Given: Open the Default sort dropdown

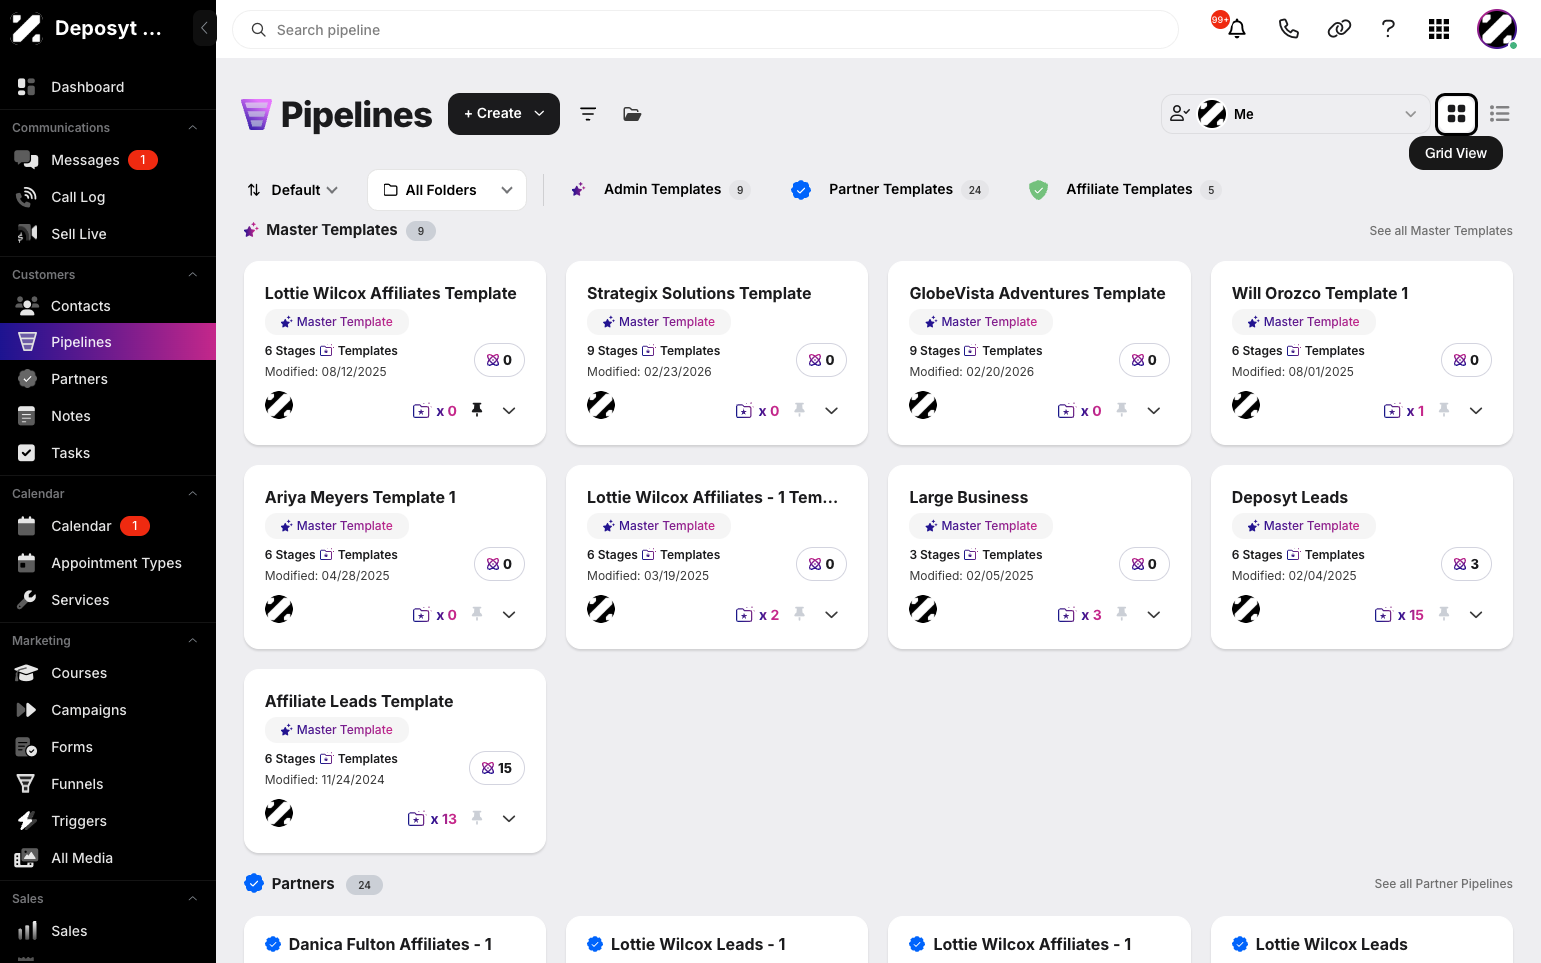Looking at the screenshot, I should click(292, 190).
